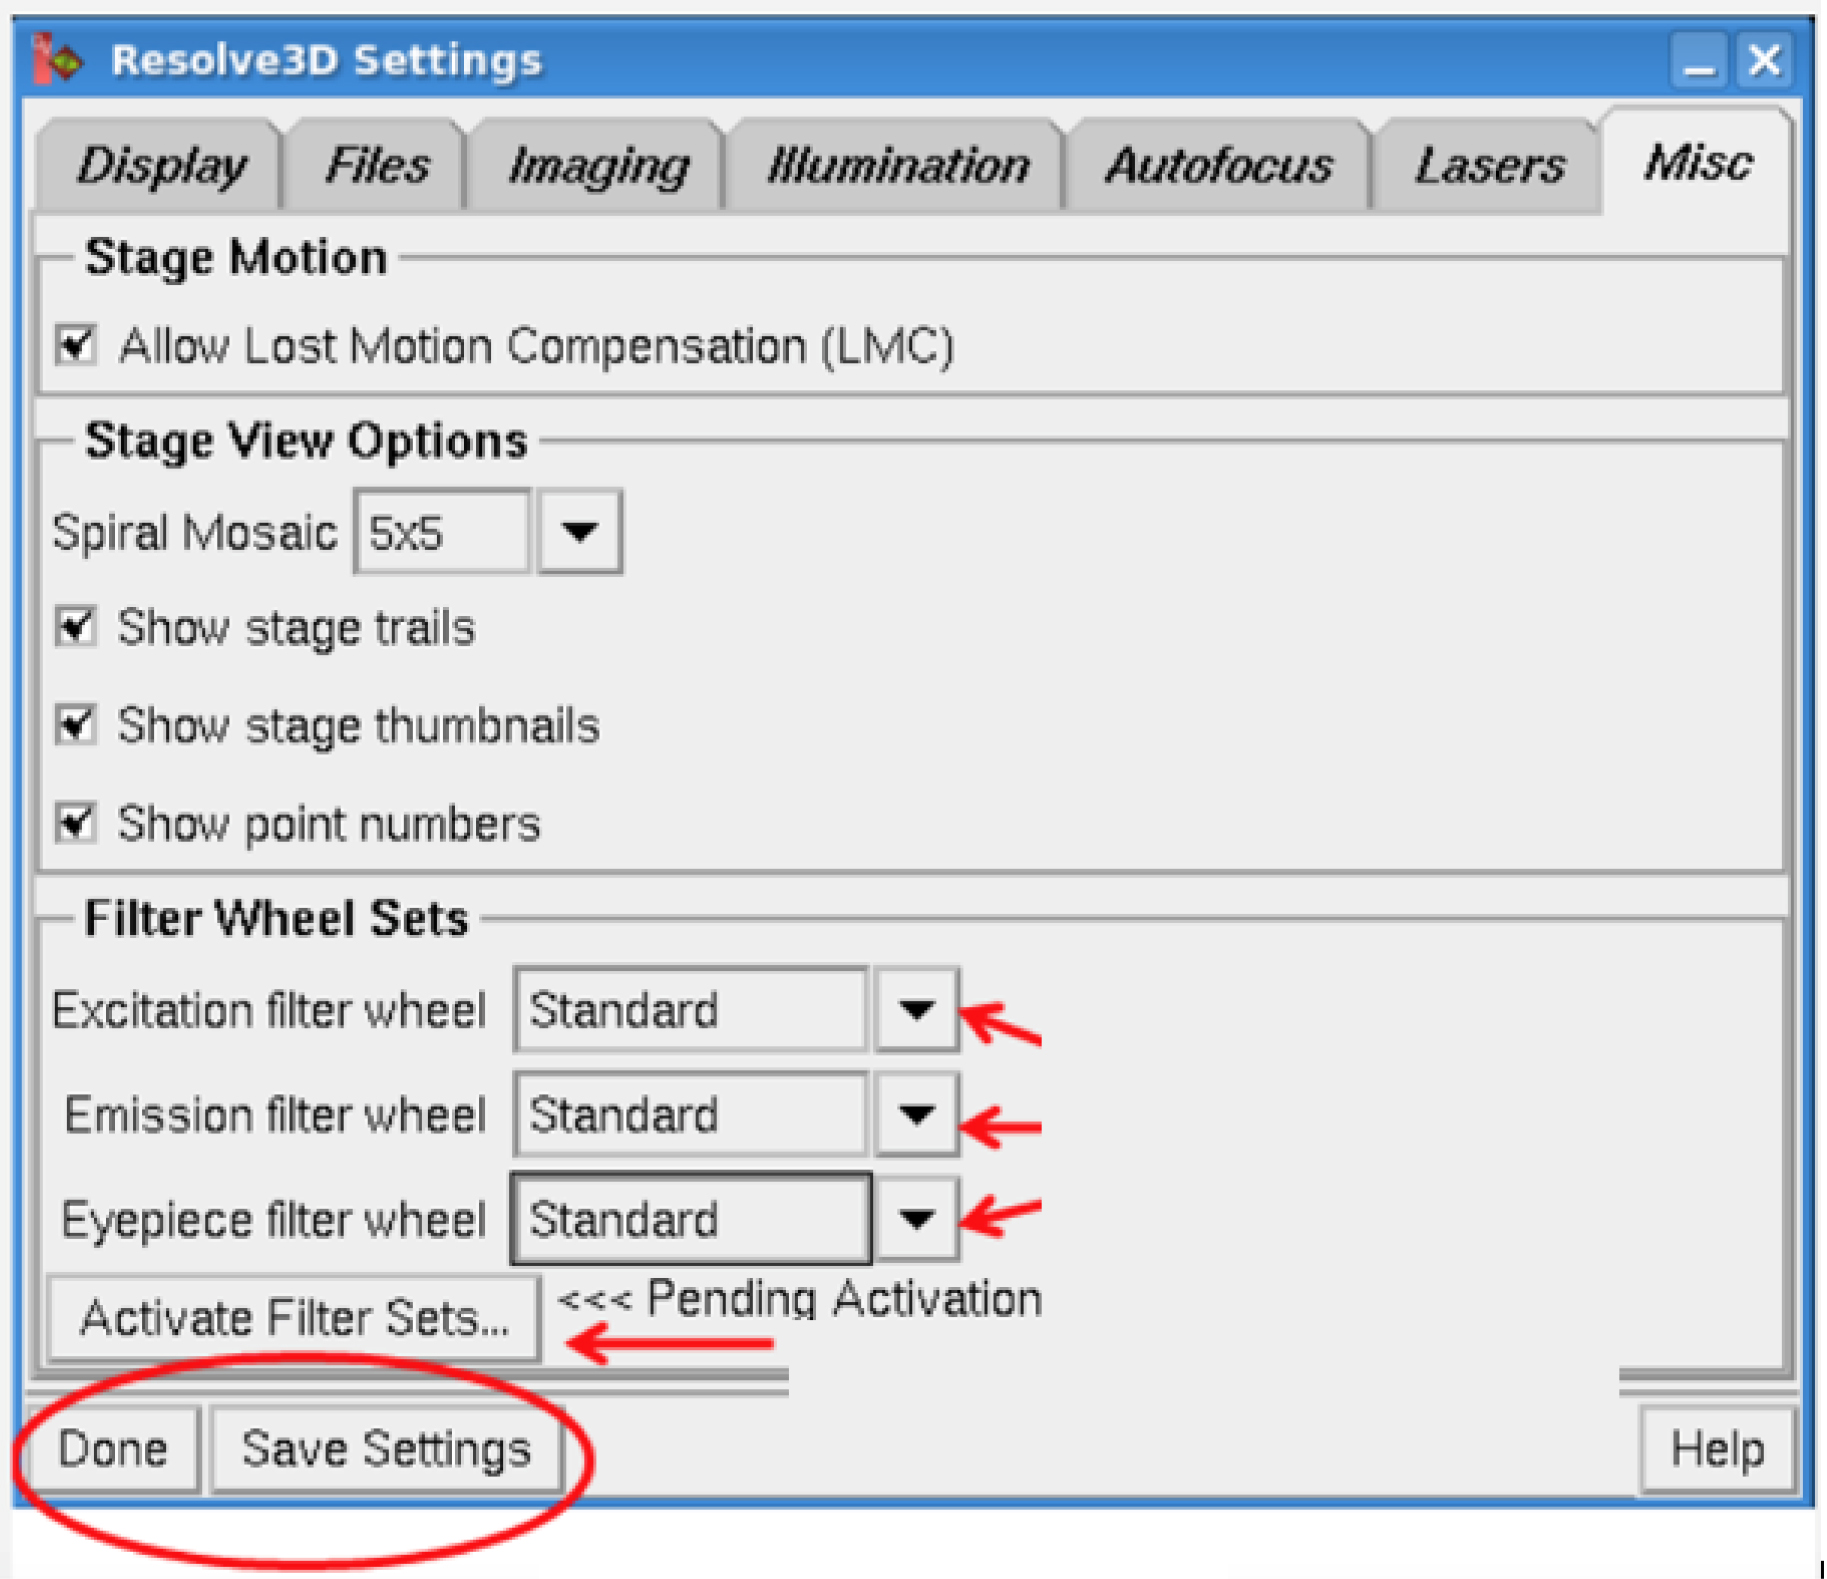The image size is (1827, 1579).
Task: Open the Spiral Mosaic dropdown arrow
Action: [580, 531]
